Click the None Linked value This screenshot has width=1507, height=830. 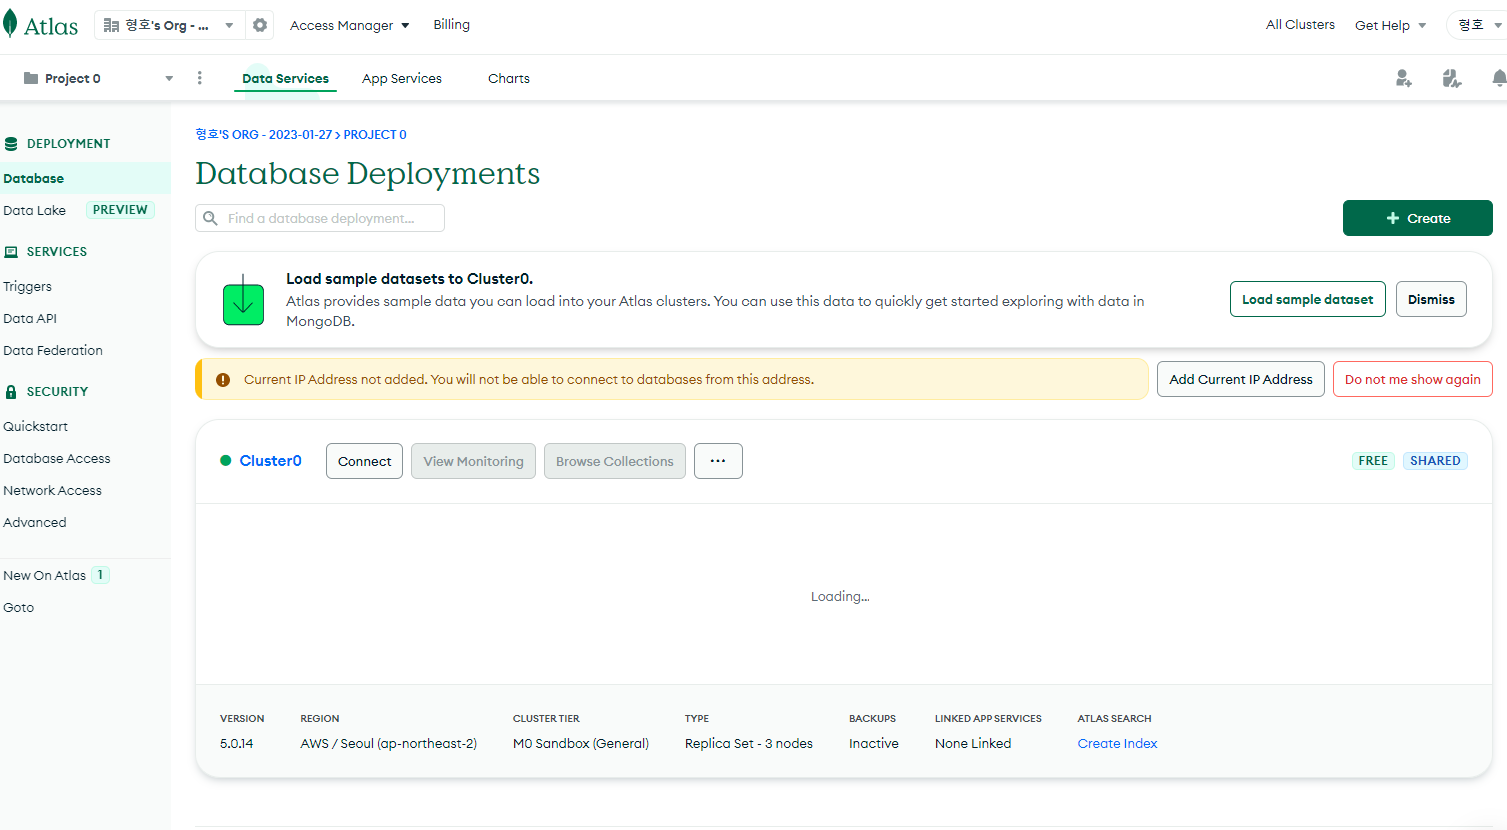pyautogui.click(x=973, y=743)
